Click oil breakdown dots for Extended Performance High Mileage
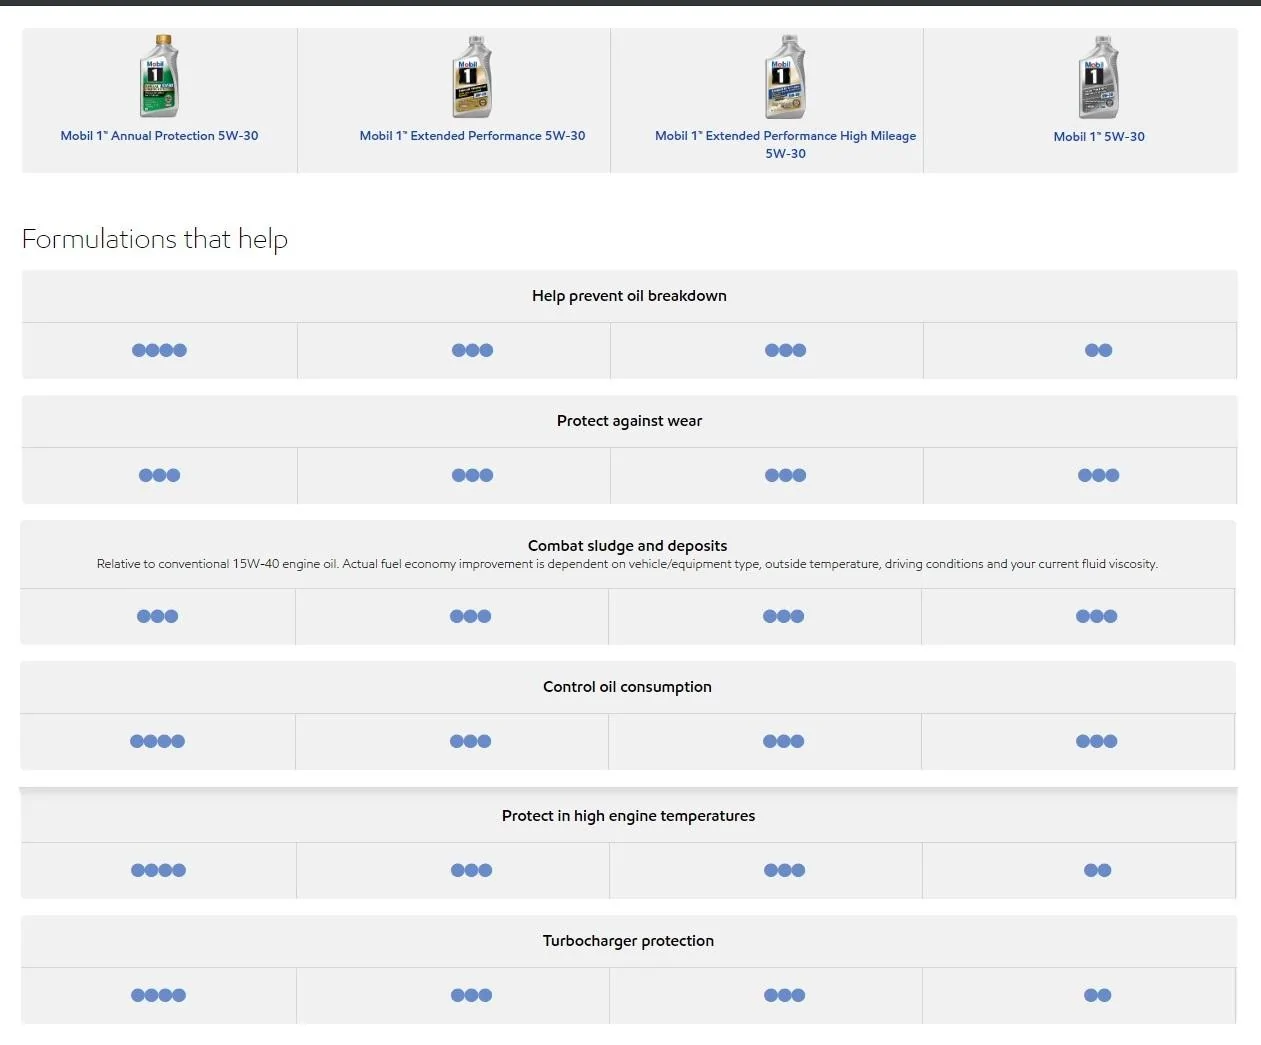Screen dimensions: 1261x1045 pyautogui.click(x=785, y=350)
